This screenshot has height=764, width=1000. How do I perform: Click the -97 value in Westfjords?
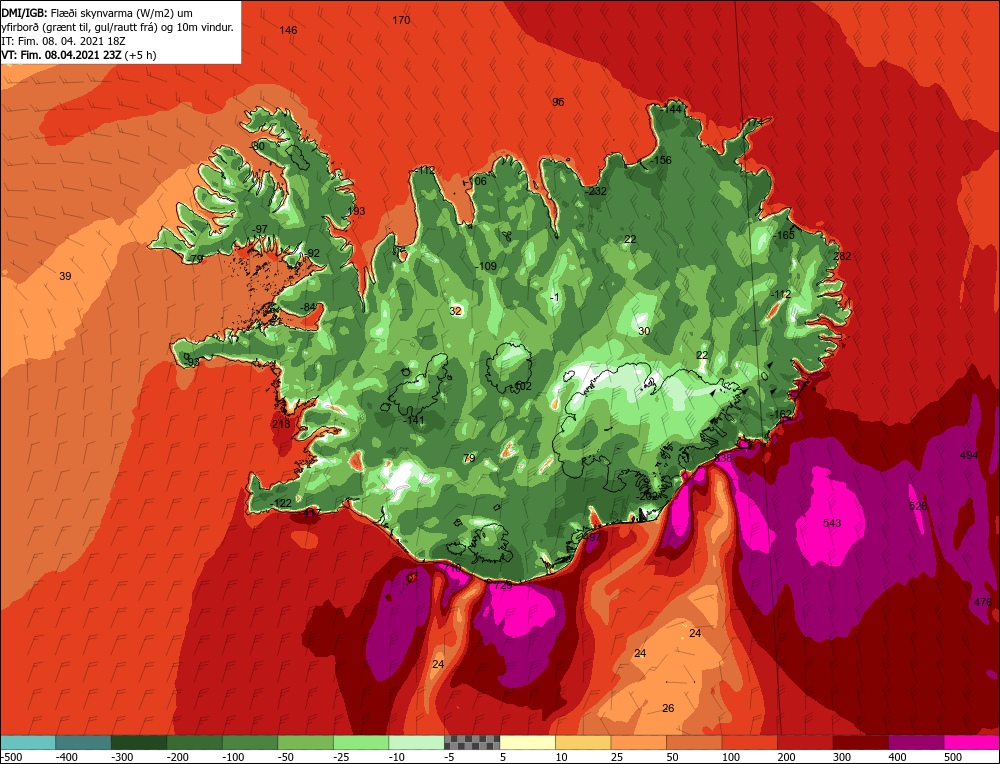260,230
